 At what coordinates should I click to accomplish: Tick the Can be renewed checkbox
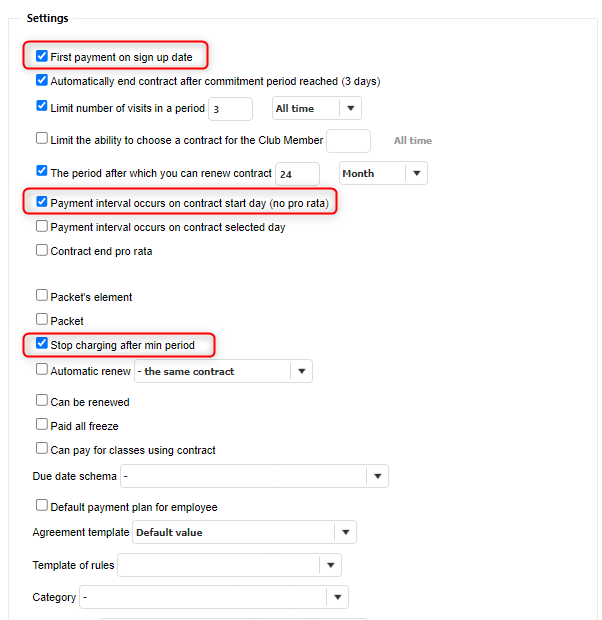pos(42,402)
